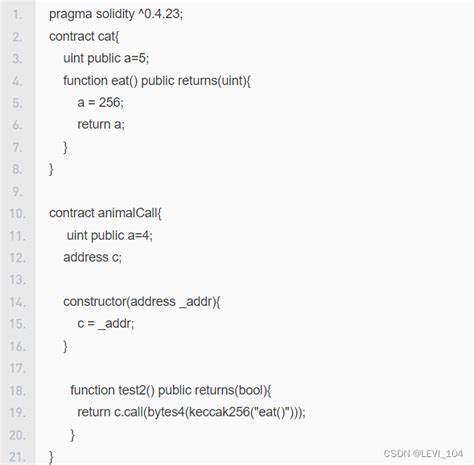Click the 'contract cat{' declaration
This screenshot has width=474, height=465.
tap(84, 36)
